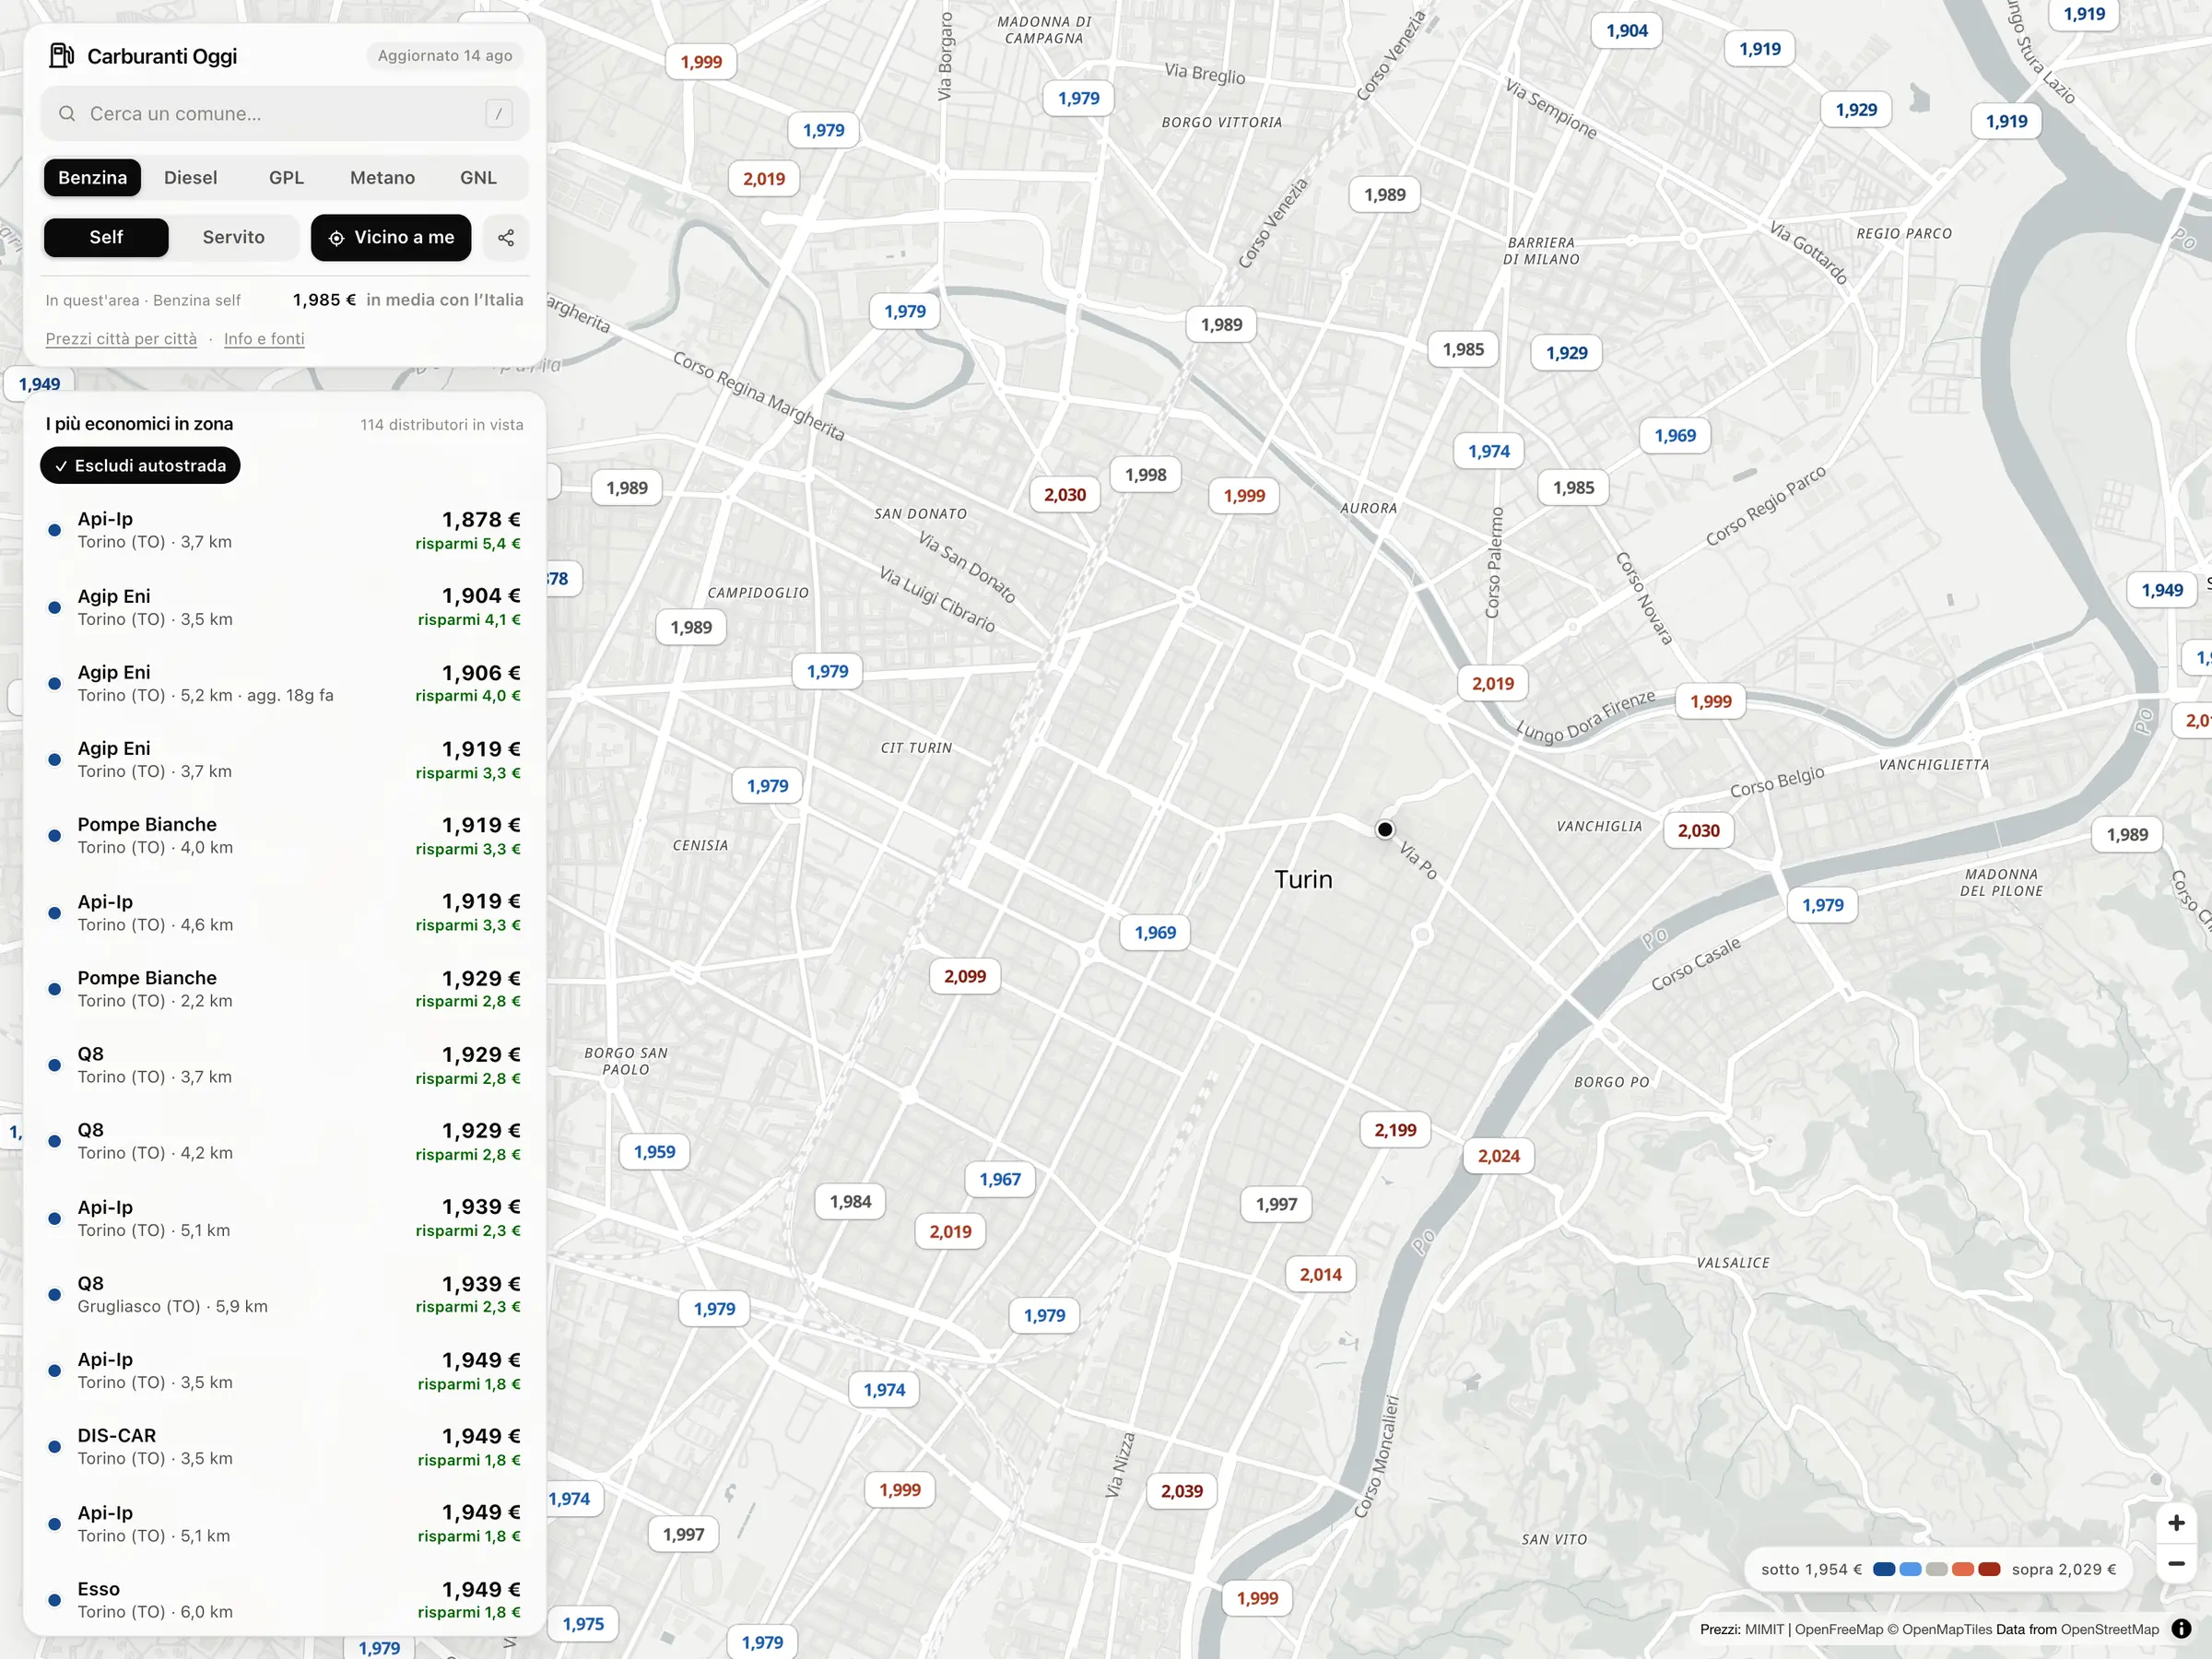
Task: Click the dark blue legend swatch
Action: (x=1884, y=1570)
